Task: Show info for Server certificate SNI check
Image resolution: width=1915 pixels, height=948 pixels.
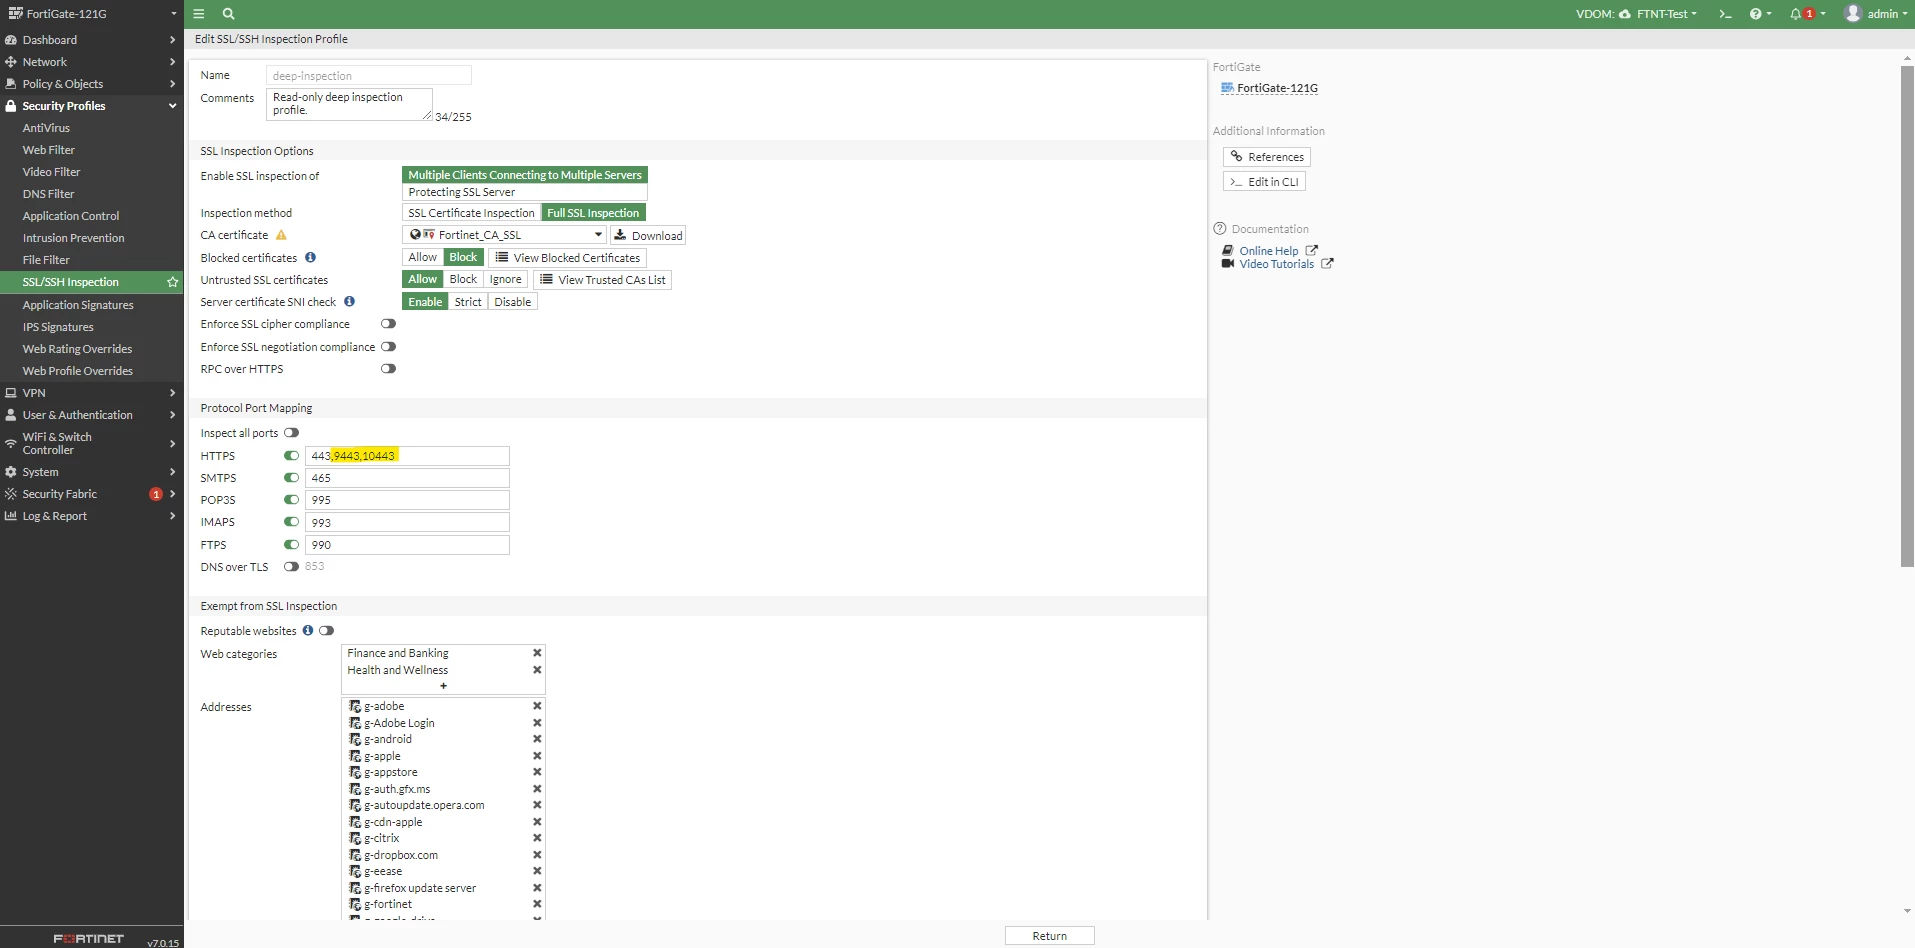Action: [349, 301]
